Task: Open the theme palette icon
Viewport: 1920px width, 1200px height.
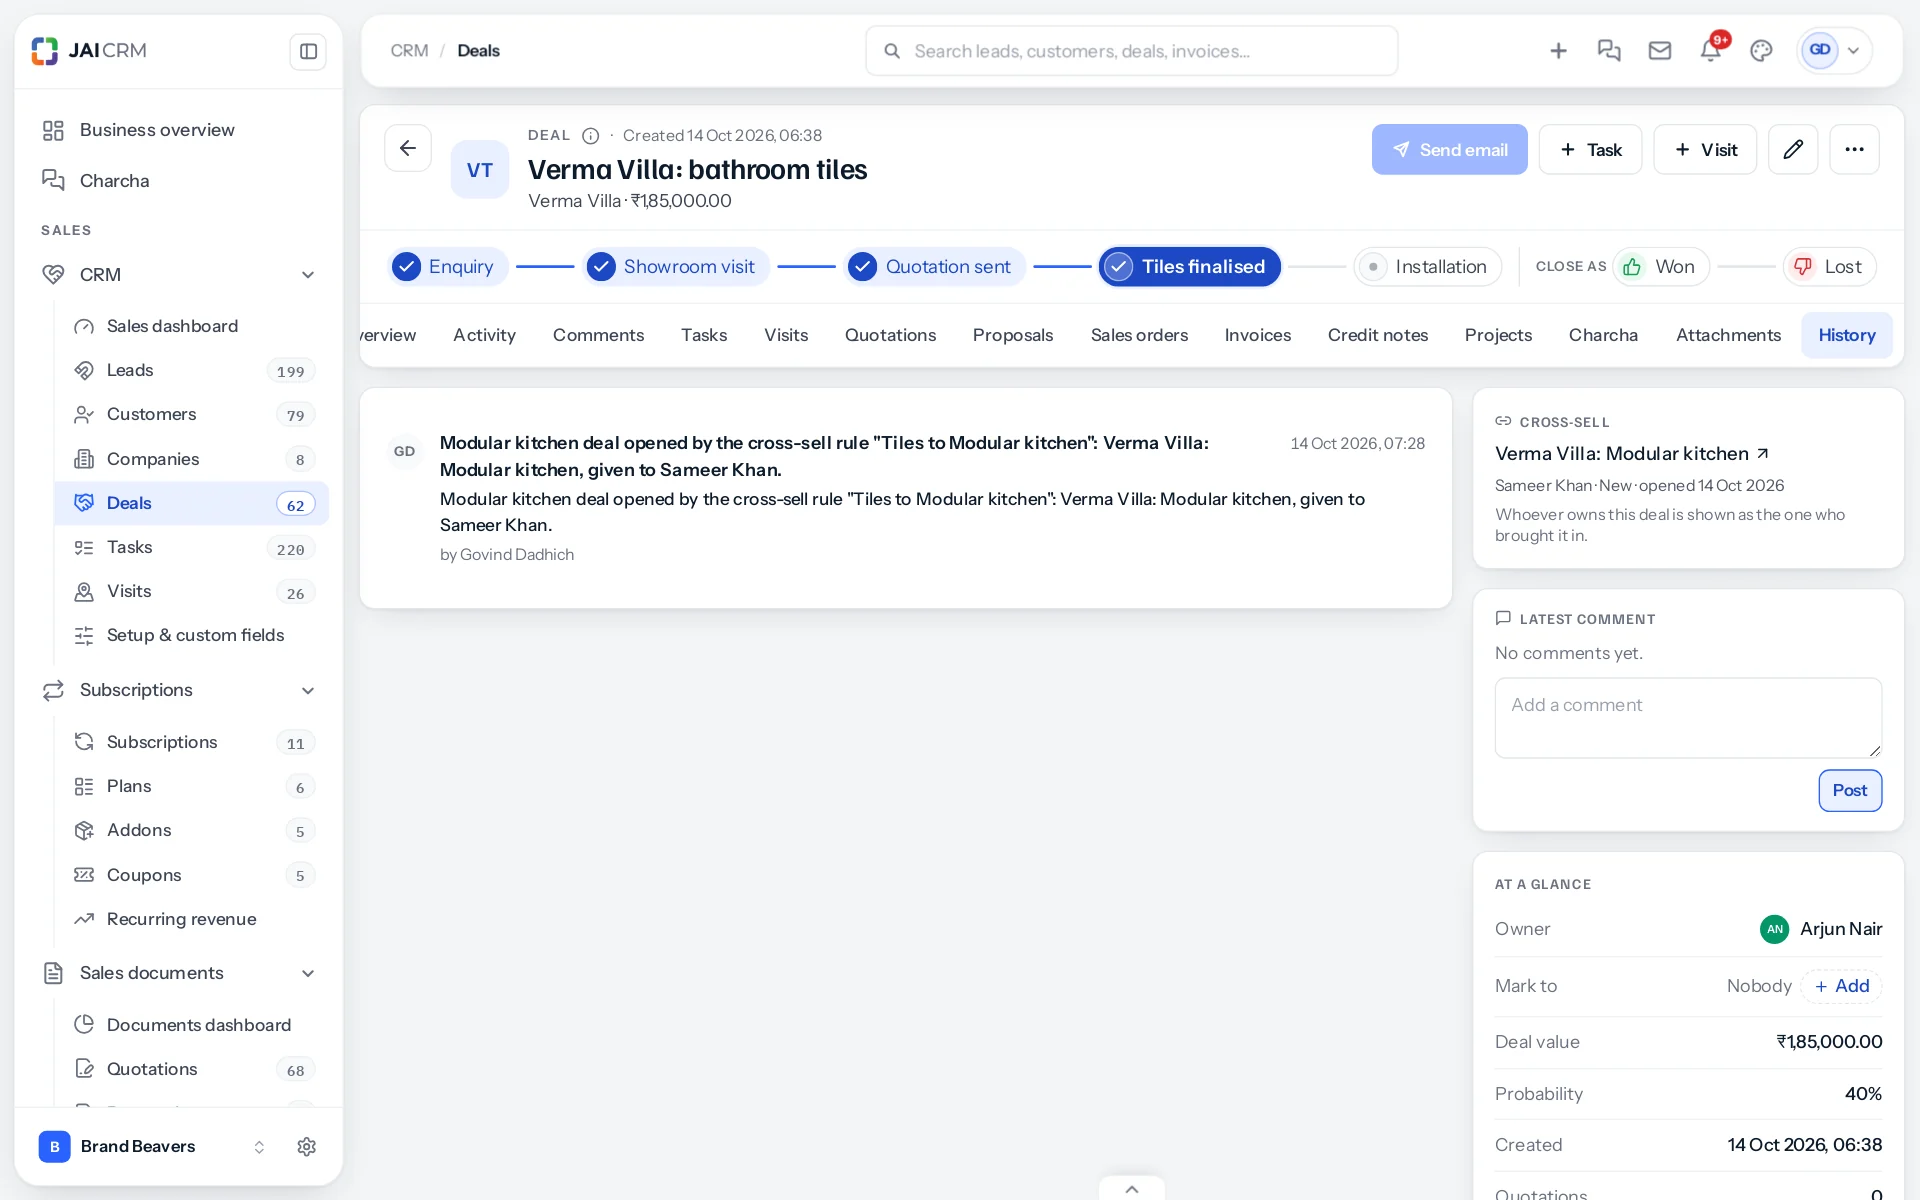Action: point(1761,51)
